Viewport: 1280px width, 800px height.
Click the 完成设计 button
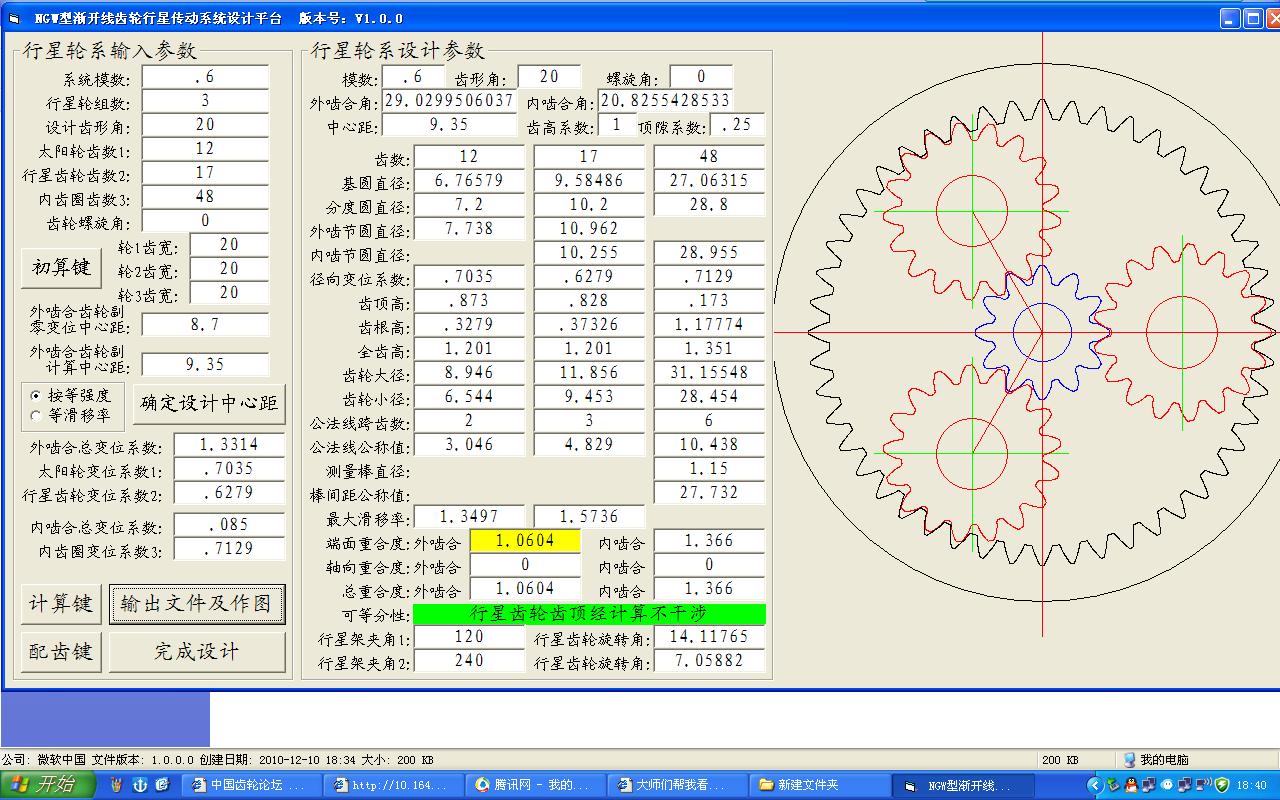point(197,652)
